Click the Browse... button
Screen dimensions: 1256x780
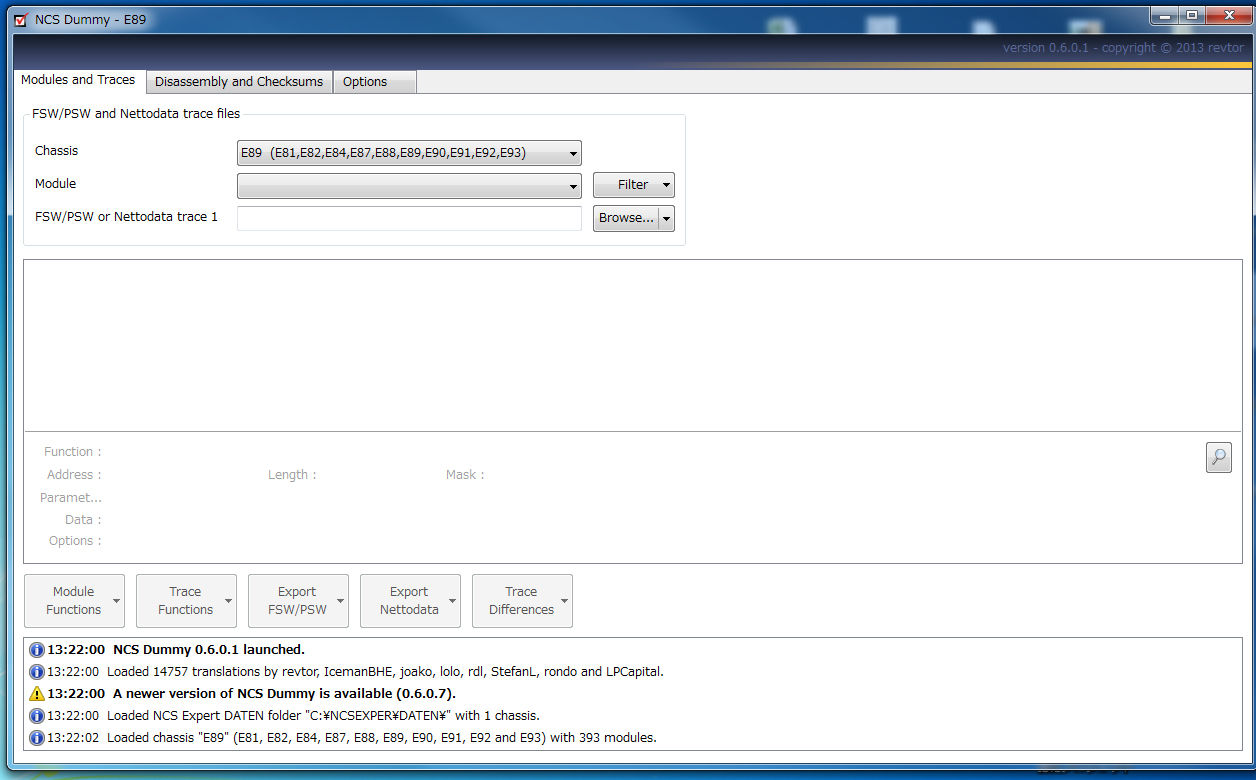tap(625, 218)
